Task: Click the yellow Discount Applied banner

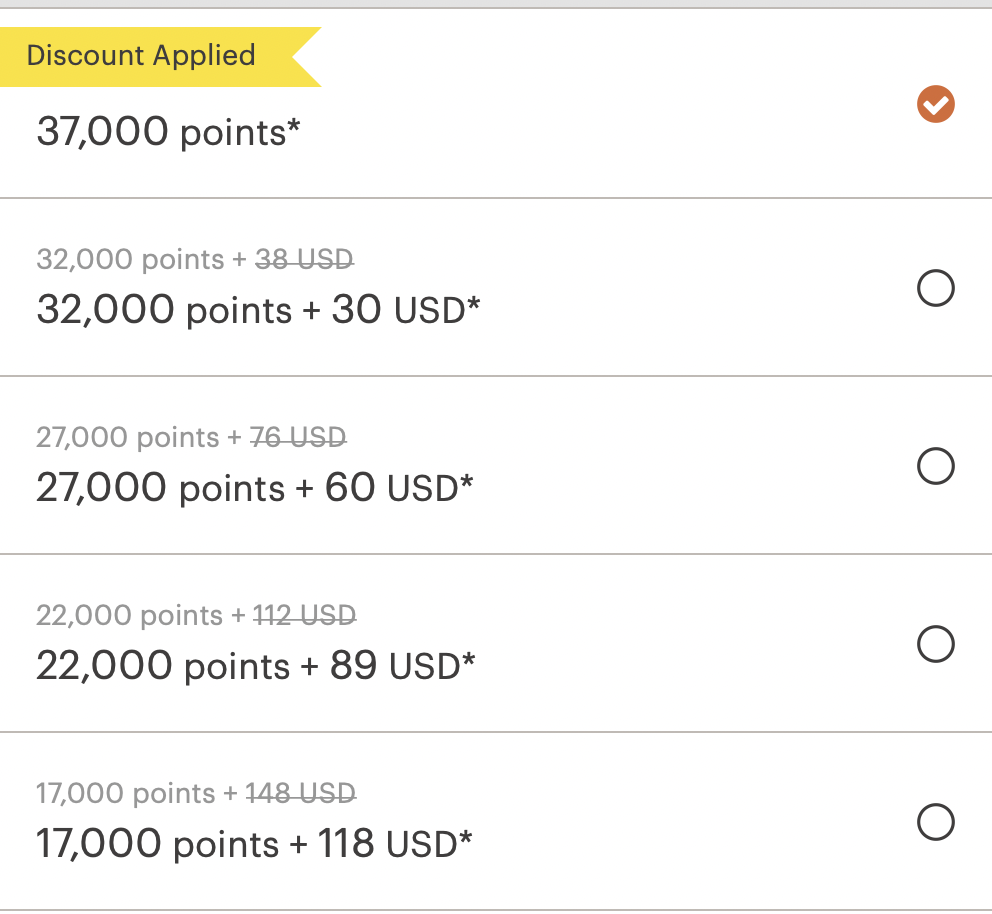Action: click(x=161, y=57)
